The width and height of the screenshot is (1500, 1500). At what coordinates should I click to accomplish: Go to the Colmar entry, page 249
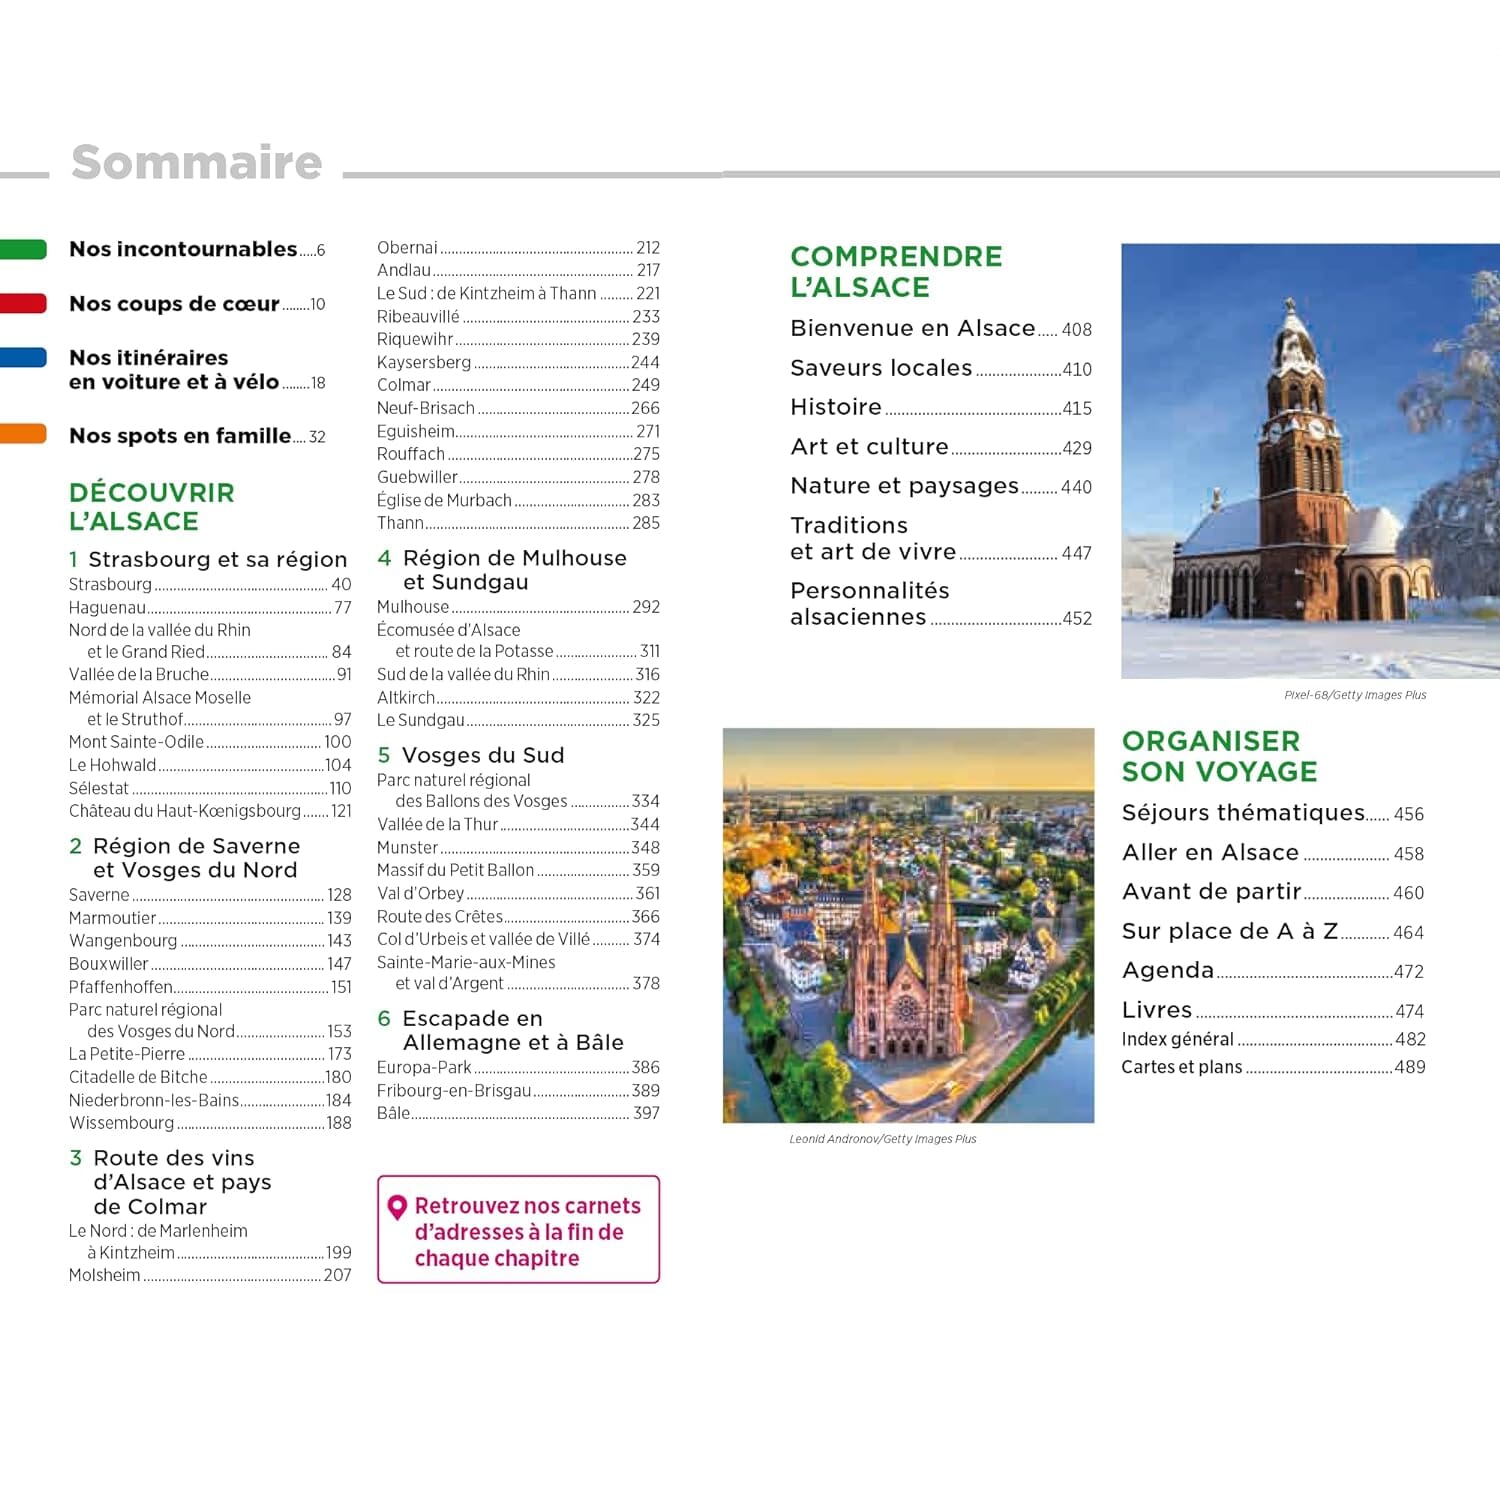coord(517,385)
